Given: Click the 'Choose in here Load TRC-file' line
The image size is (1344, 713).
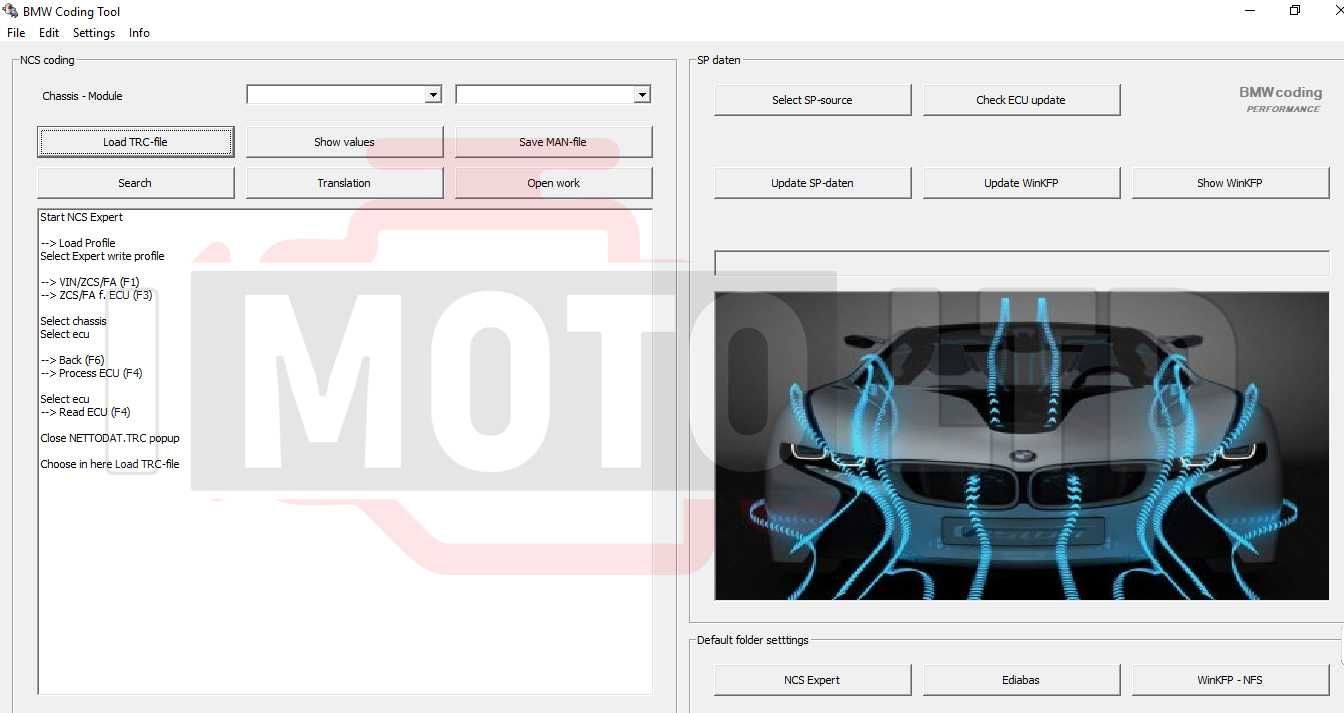Looking at the screenshot, I should click(110, 464).
